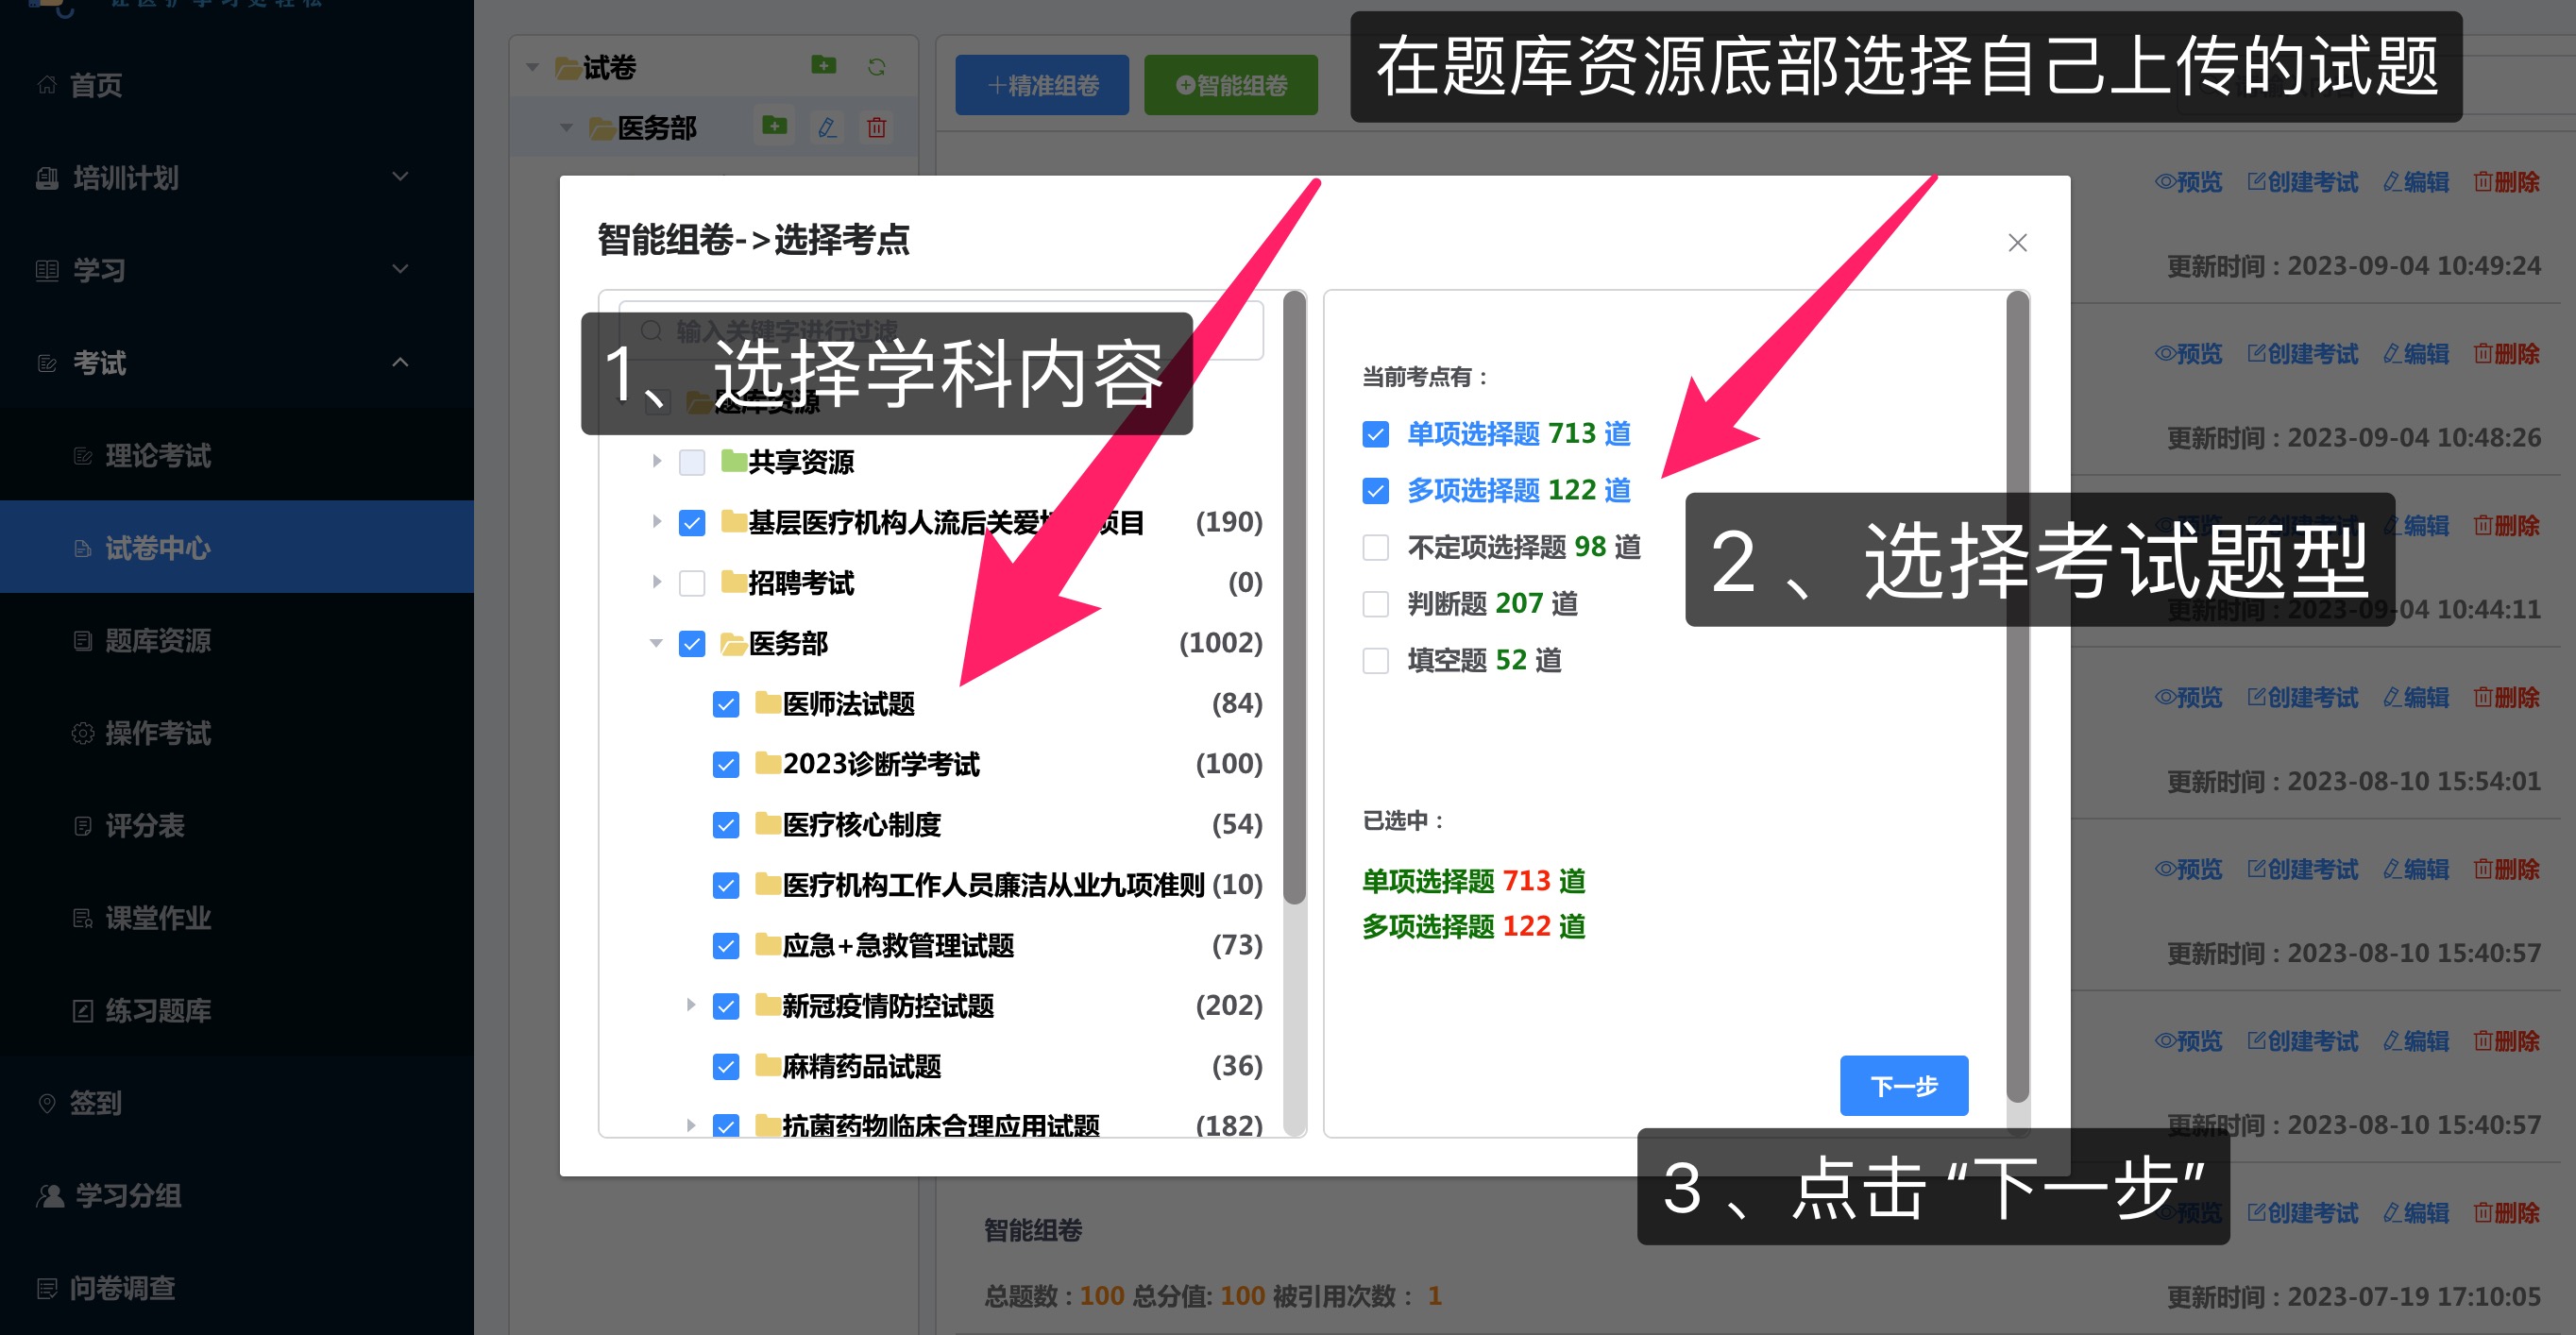
Task: Uncheck the 医师法试题 checkbox
Action: click(x=726, y=704)
